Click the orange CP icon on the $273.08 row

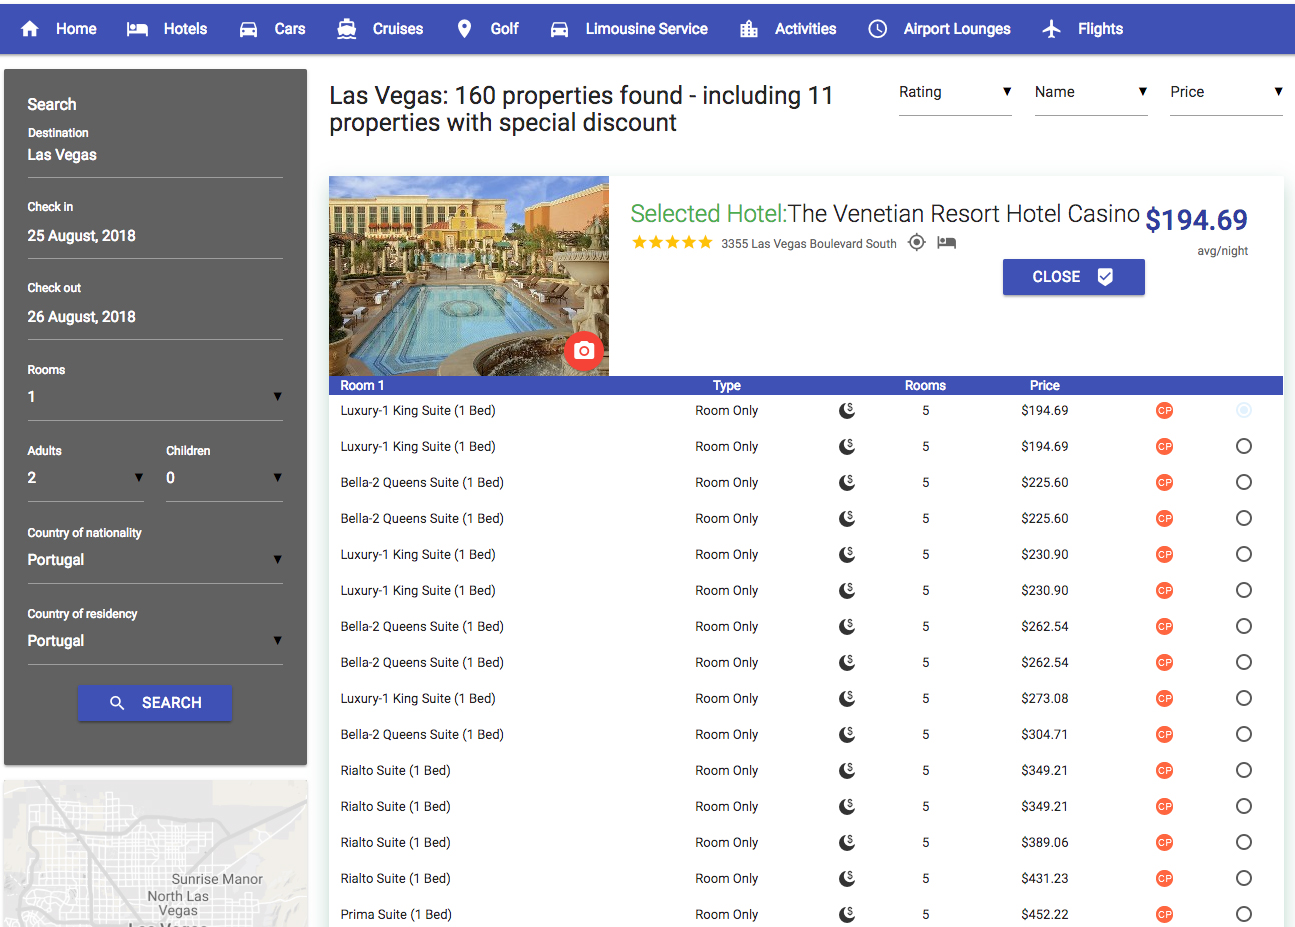1164,698
